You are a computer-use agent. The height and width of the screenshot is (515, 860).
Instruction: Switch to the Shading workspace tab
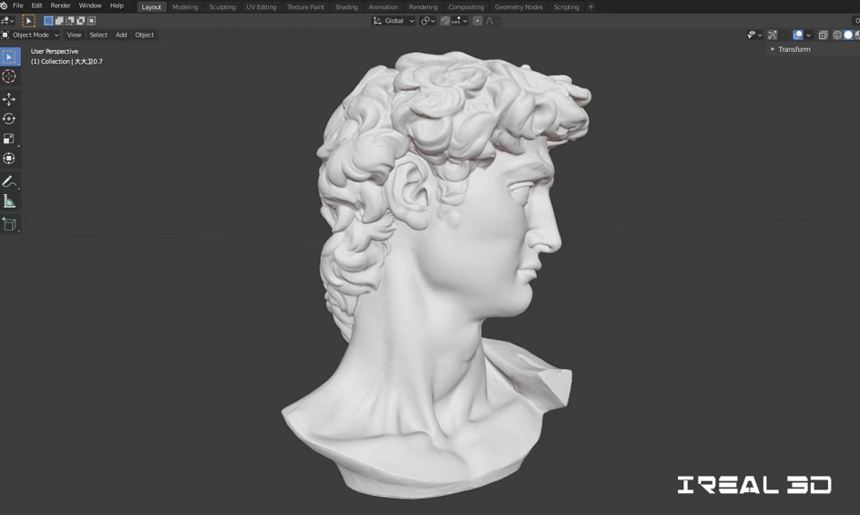[346, 7]
